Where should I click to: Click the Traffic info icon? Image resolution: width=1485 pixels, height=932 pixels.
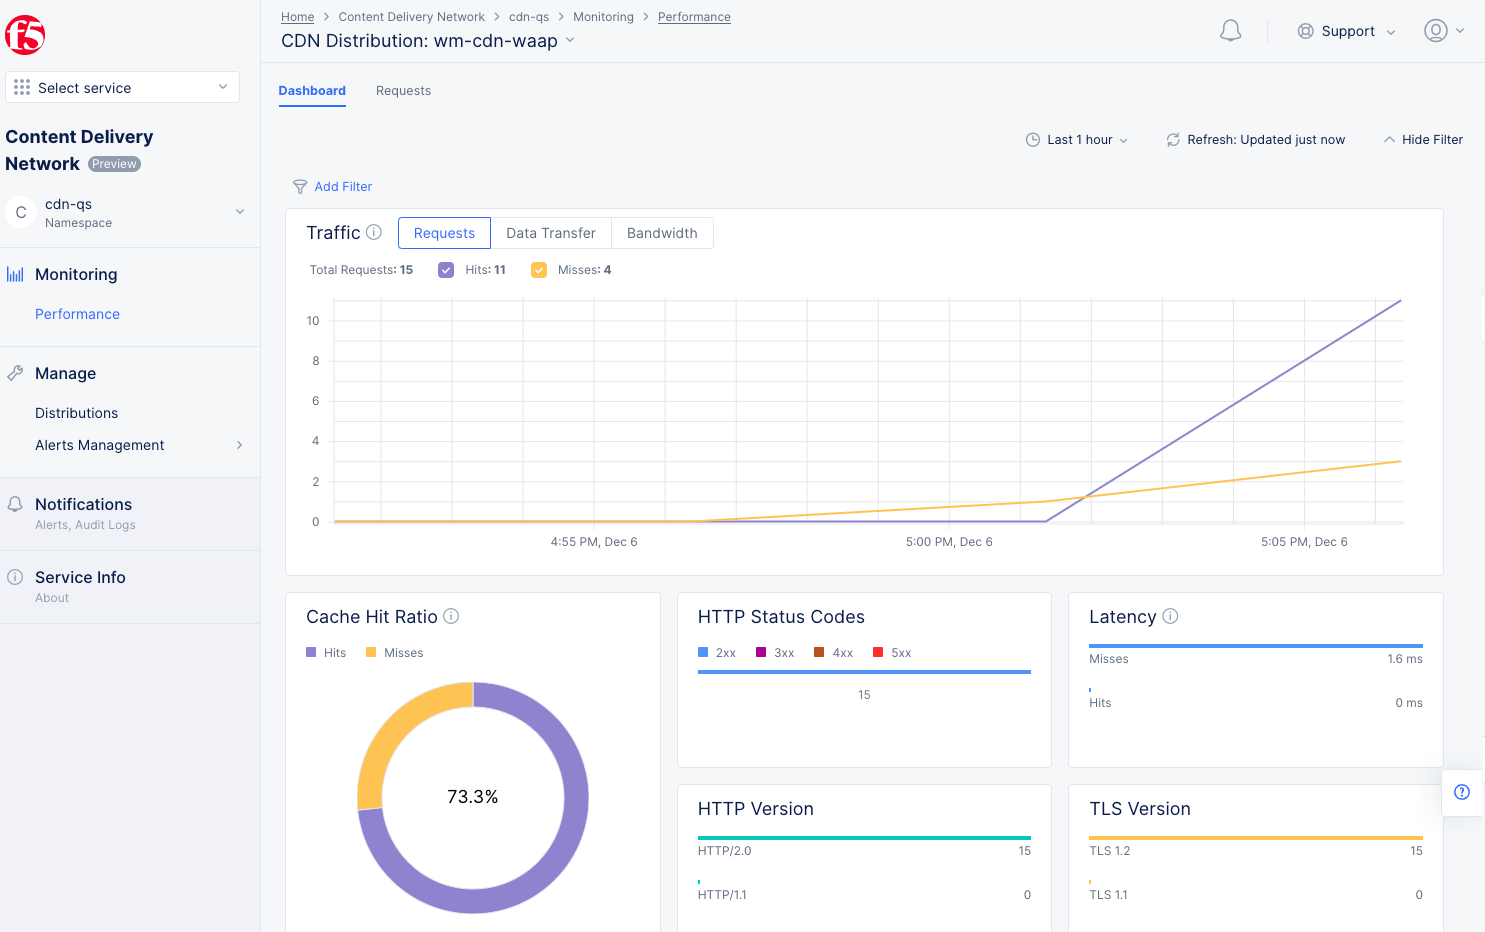pyautogui.click(x=374, y=231)
